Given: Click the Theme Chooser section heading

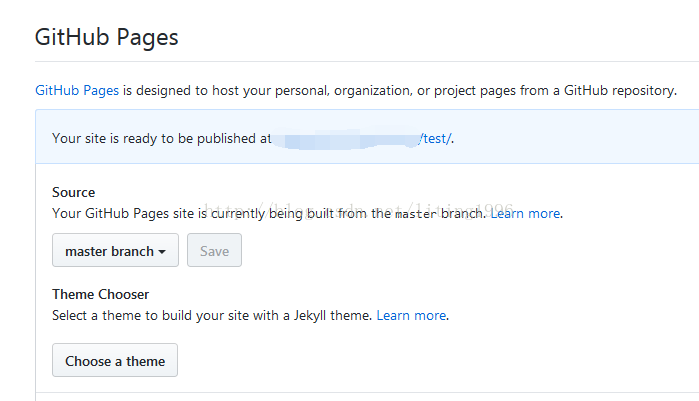Looking at the screenshot, I should [101, 295].
